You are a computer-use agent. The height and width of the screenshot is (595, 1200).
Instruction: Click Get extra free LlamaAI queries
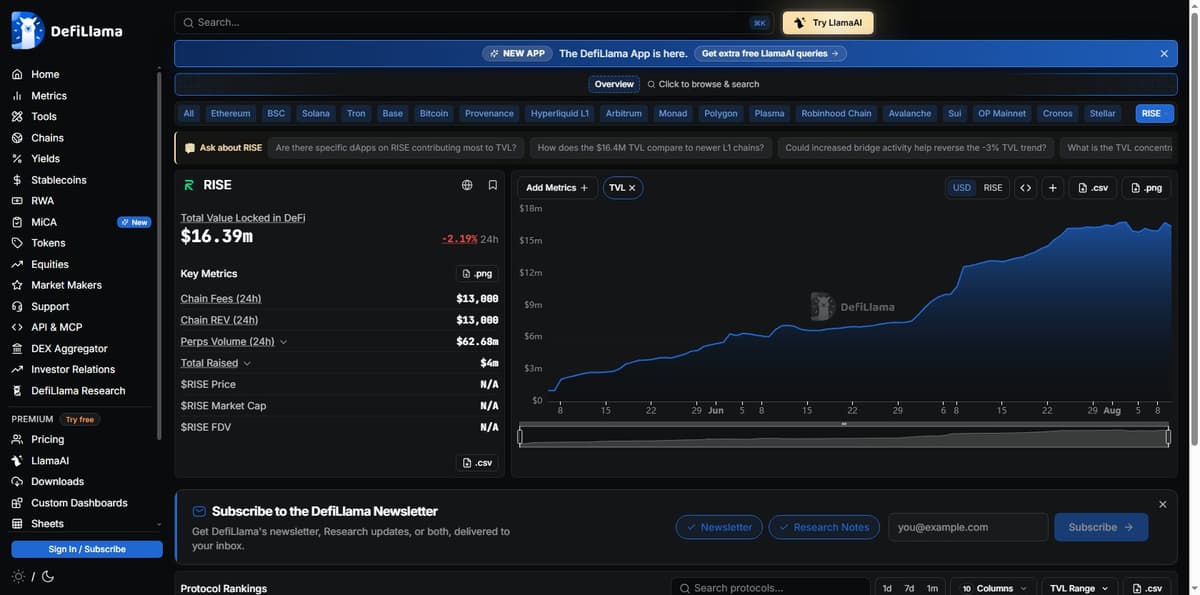point(770,53)
